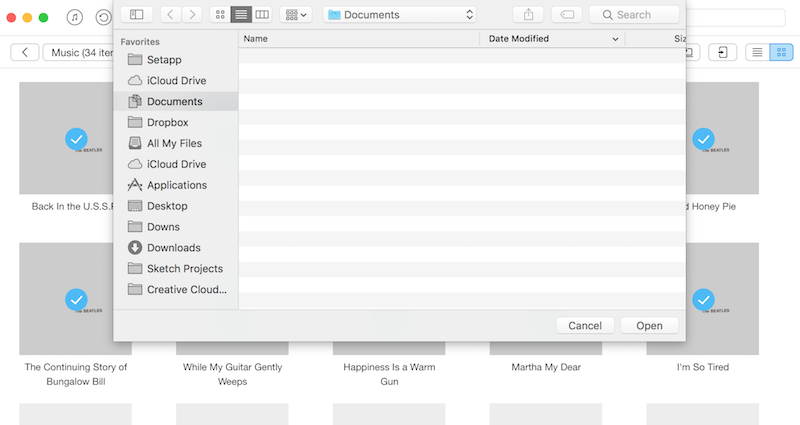Deselect Back In the U.S.S.R. checkmark

77,139
